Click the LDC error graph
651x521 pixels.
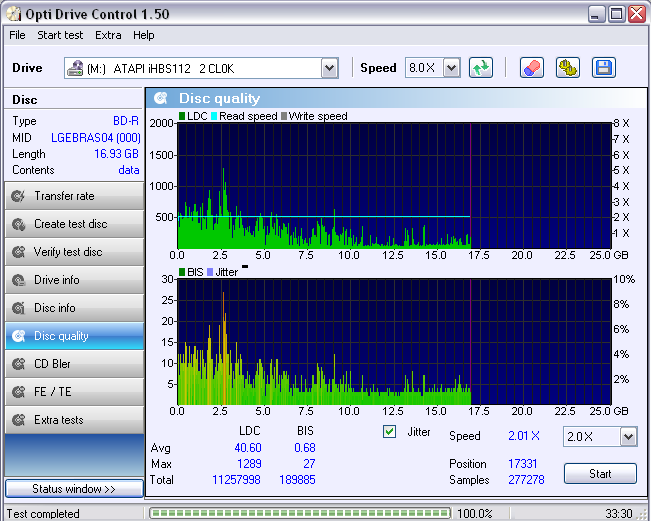(x=394, y=186)
